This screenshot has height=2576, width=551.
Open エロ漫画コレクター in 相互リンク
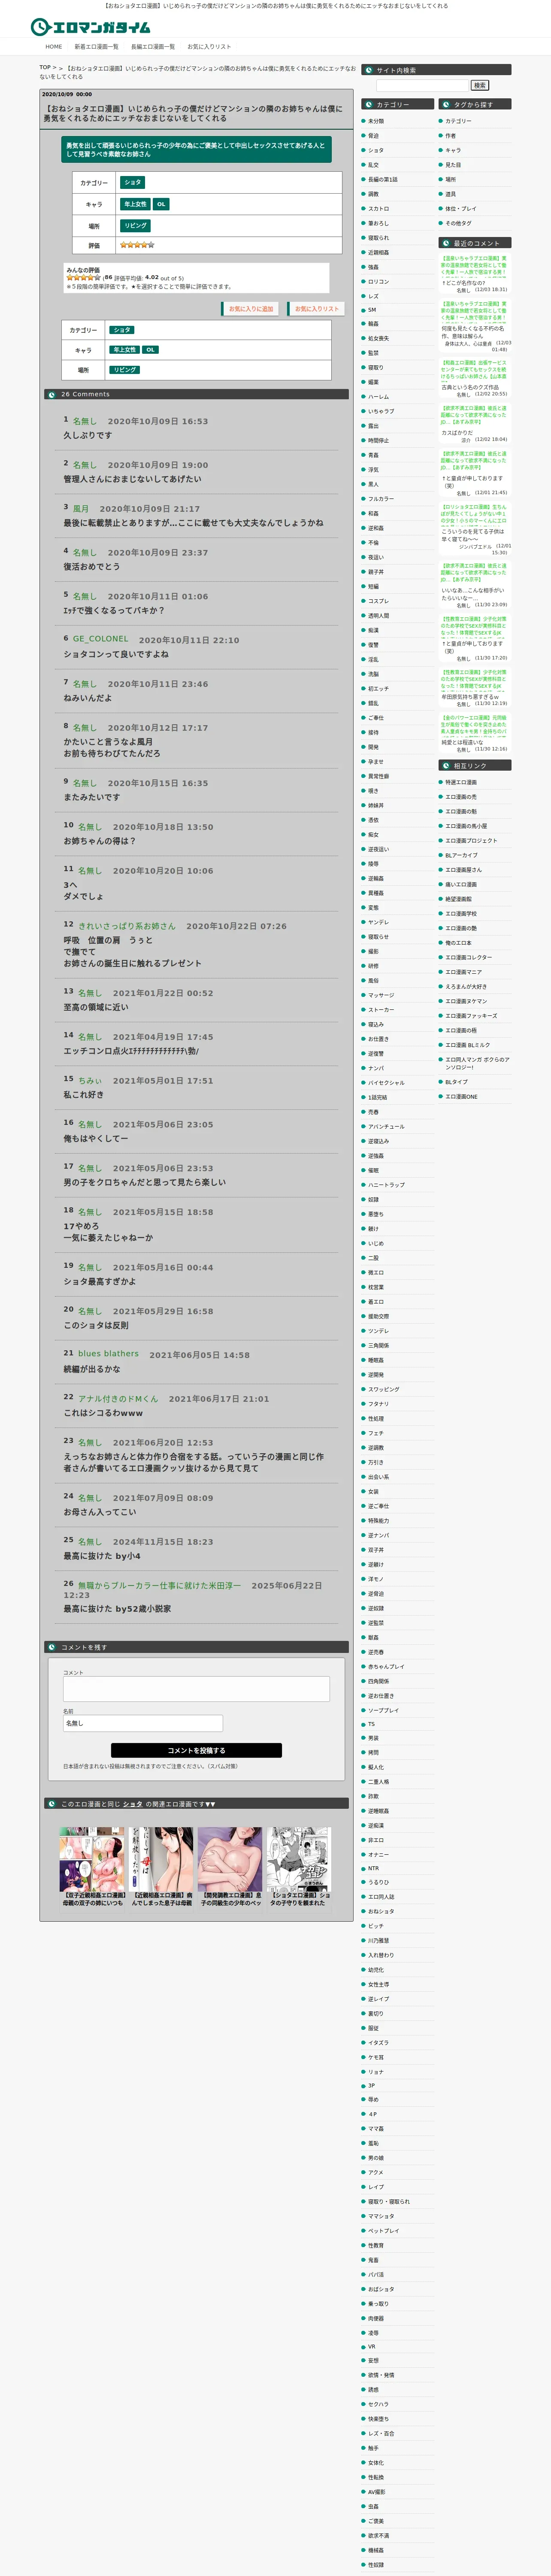pos(468,957)
